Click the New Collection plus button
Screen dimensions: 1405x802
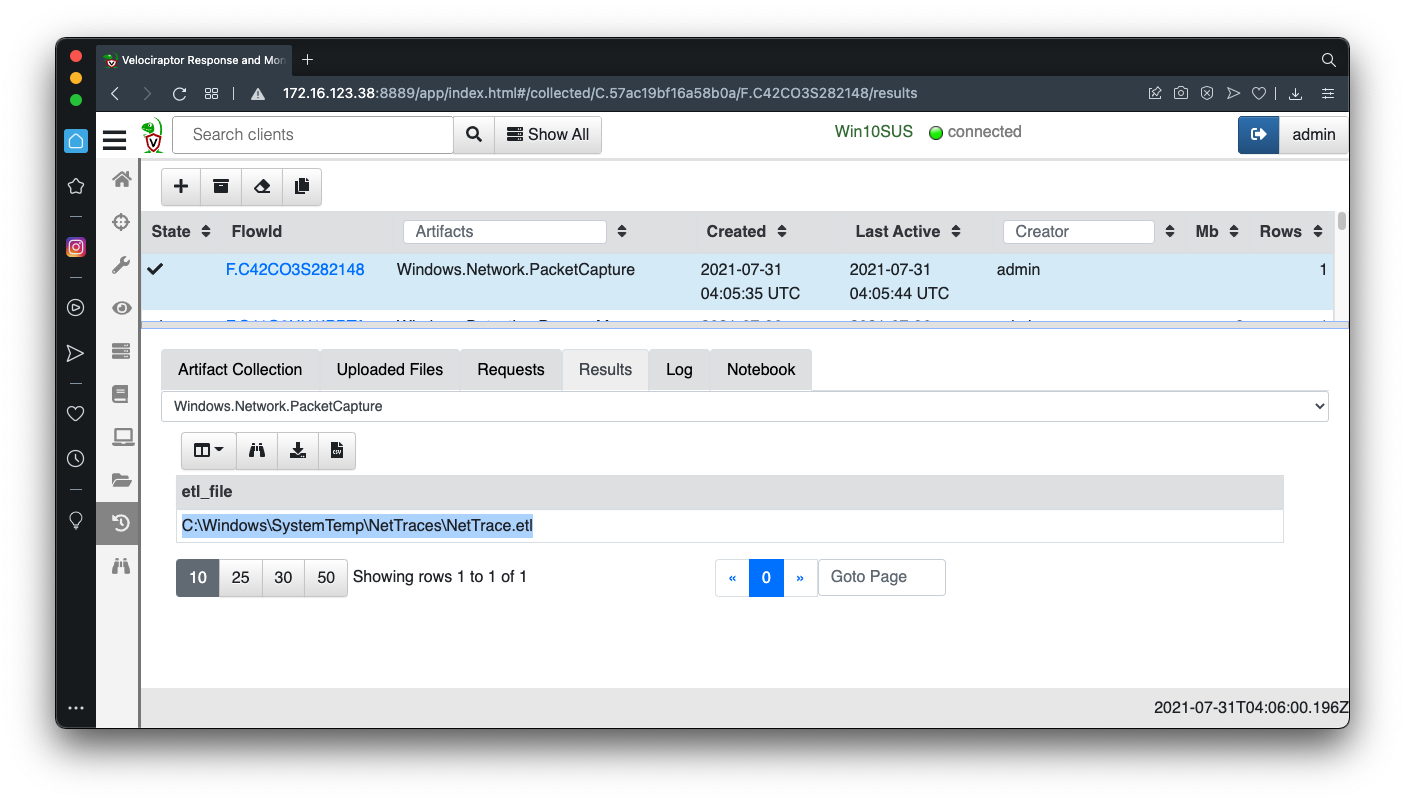pos(181,187)
